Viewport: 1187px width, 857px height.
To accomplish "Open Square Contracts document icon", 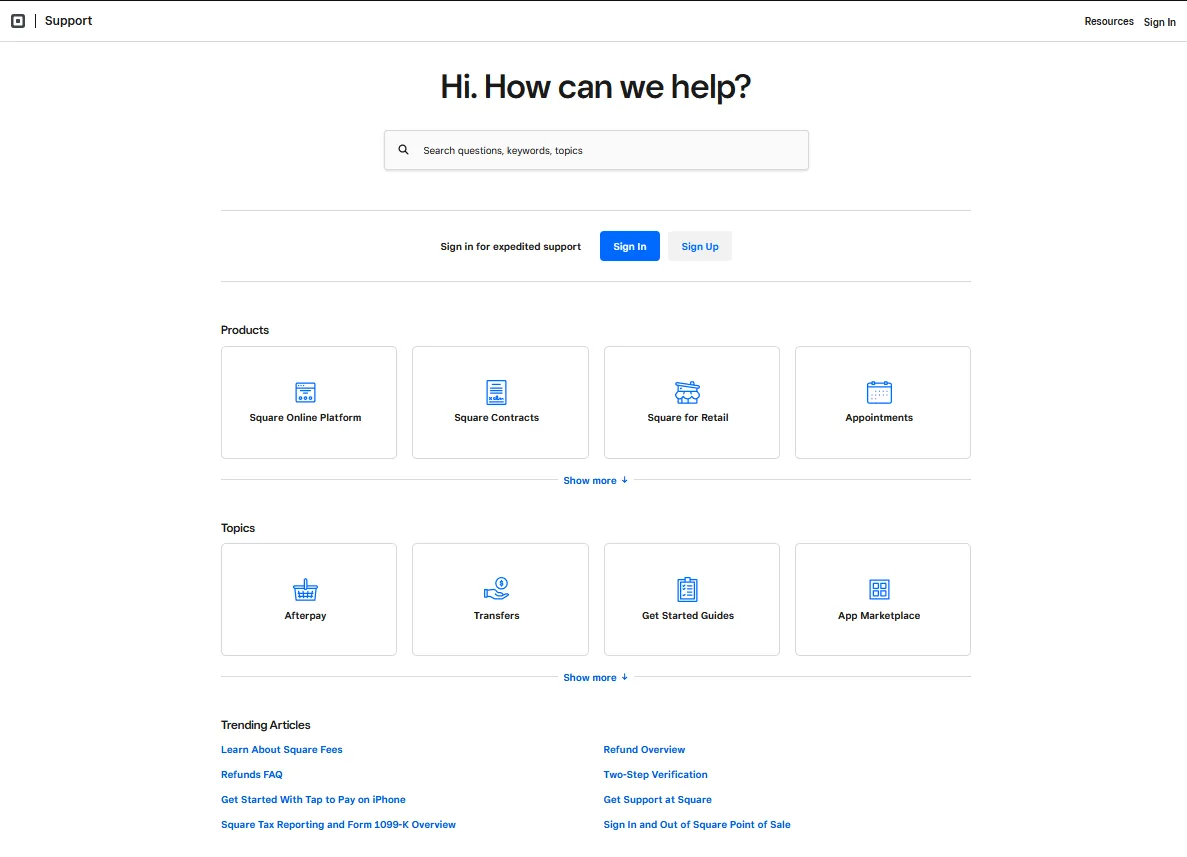I will pyautogui.click(x=497, y=392).
